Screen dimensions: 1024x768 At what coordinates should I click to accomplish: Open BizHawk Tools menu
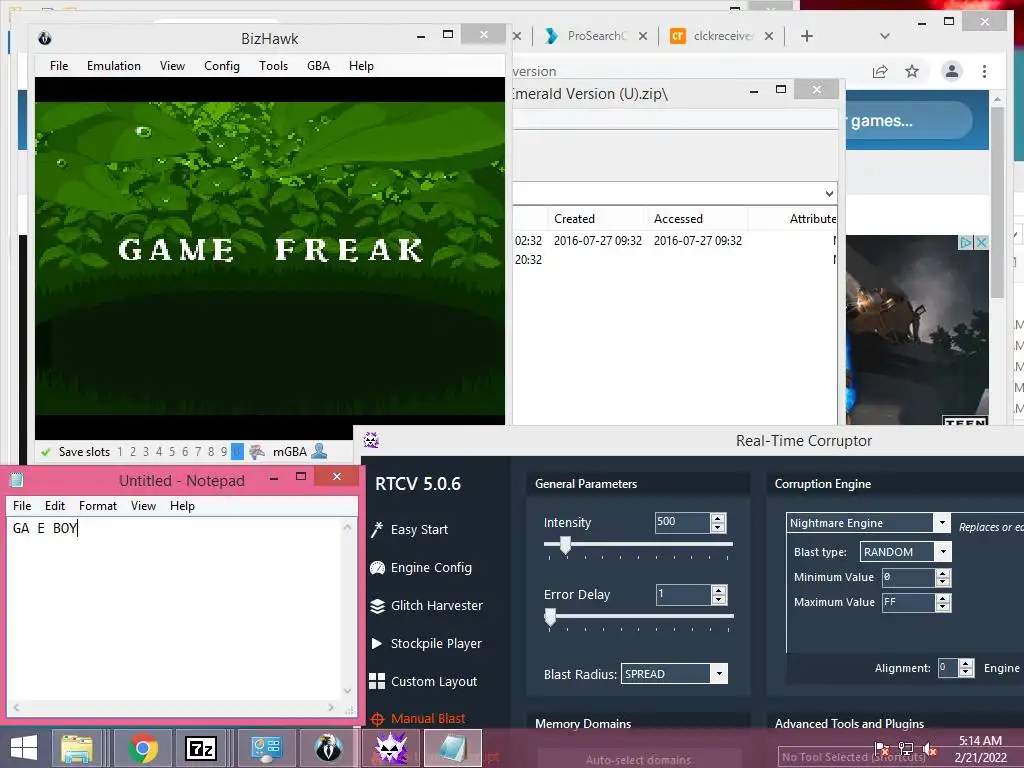coord(273,66)
